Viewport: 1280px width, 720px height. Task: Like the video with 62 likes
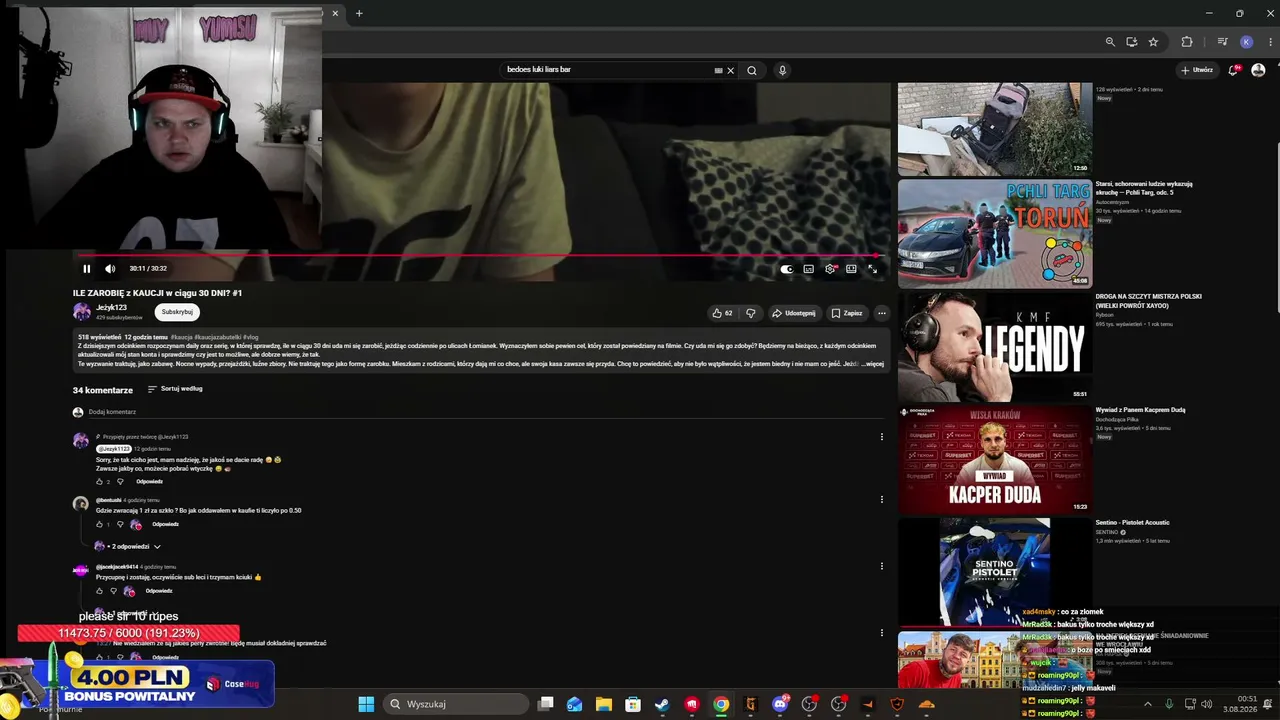click(722, 313)
